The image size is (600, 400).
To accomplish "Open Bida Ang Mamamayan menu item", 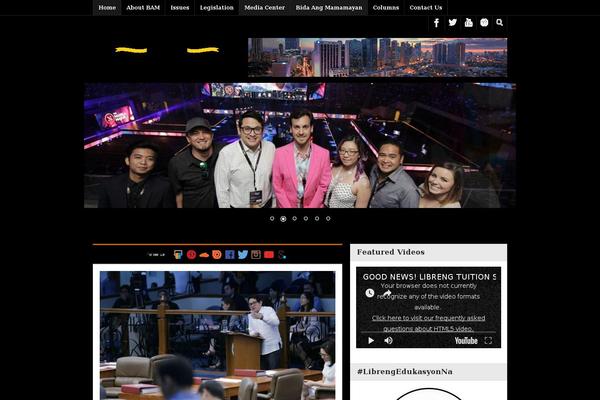I will pyautogui.click(x=329, y=8).
